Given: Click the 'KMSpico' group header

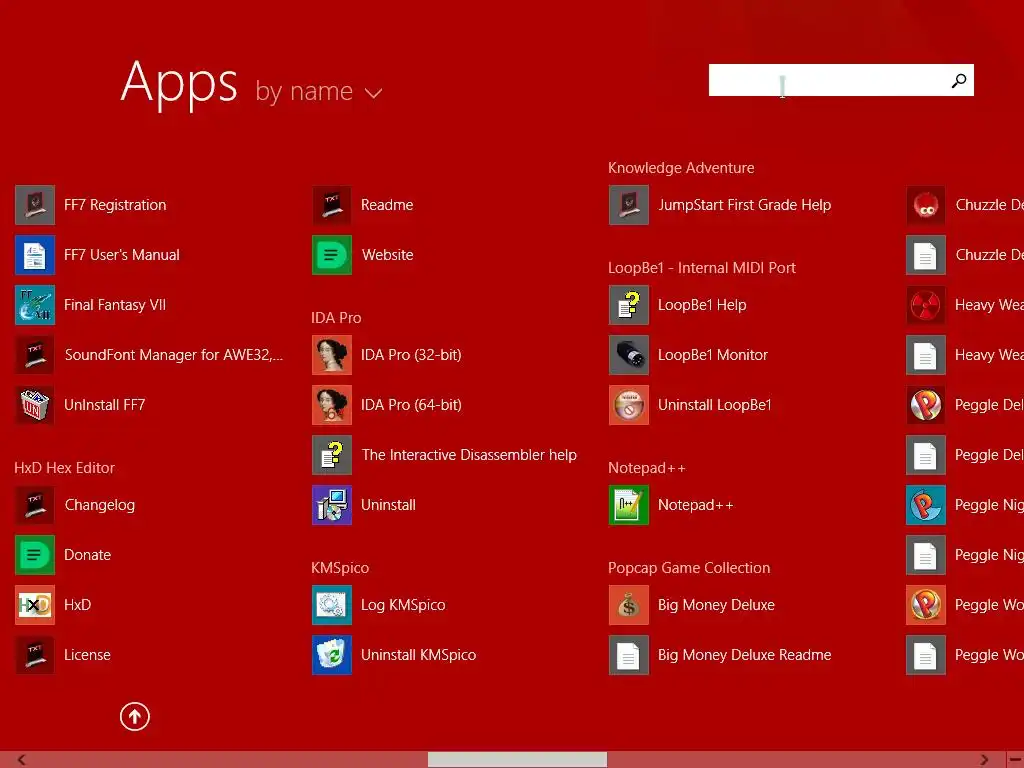Looking at the screenshot, I should [340, 568].
